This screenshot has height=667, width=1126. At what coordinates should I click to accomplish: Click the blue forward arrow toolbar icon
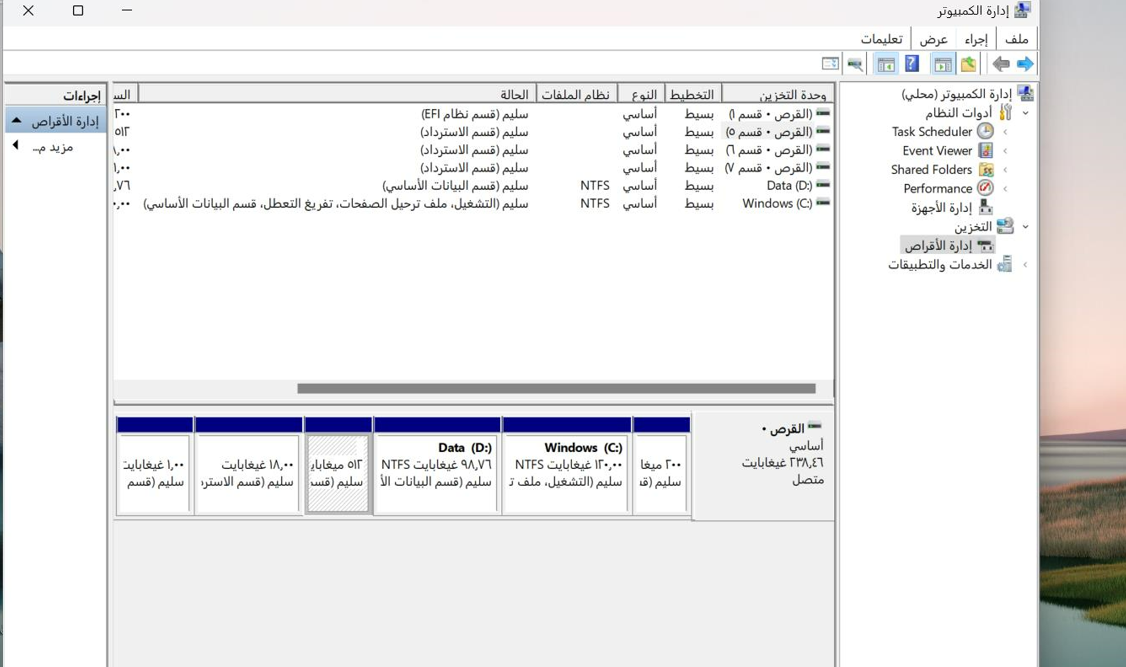1025,64
